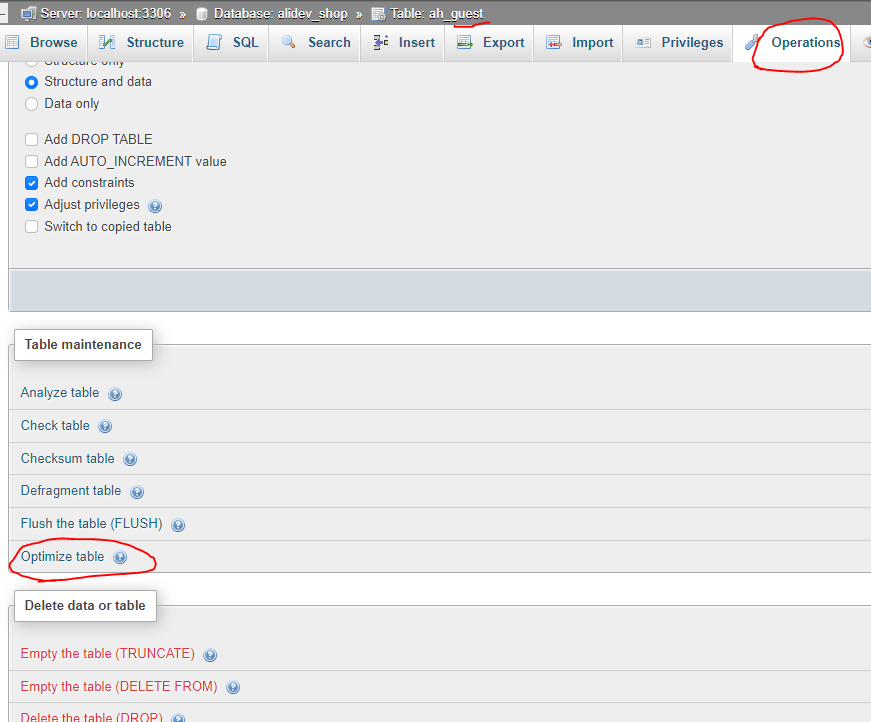Image resolution: width=871 pixels, height=722 pixels.
Task: Click the Privileges tab icon
Action: (x=643, y=43)
